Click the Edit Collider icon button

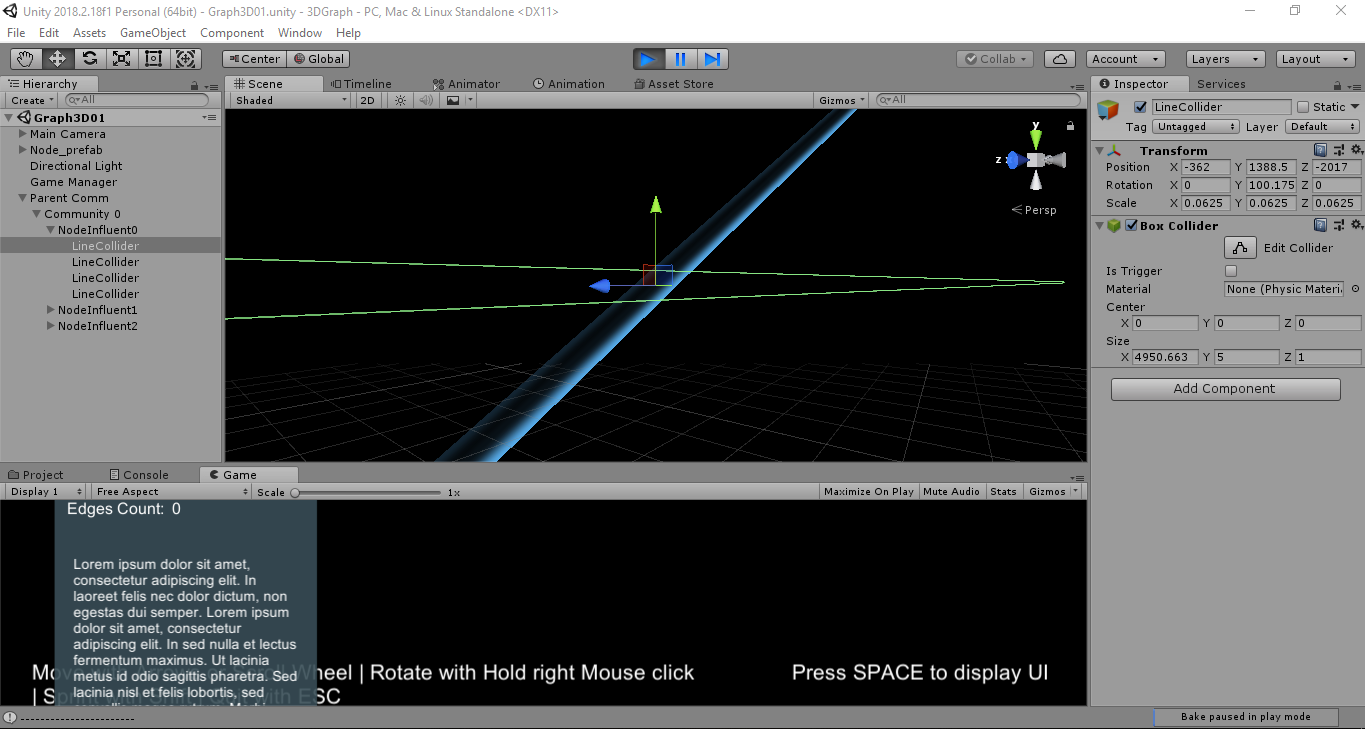coord(1240,248)
